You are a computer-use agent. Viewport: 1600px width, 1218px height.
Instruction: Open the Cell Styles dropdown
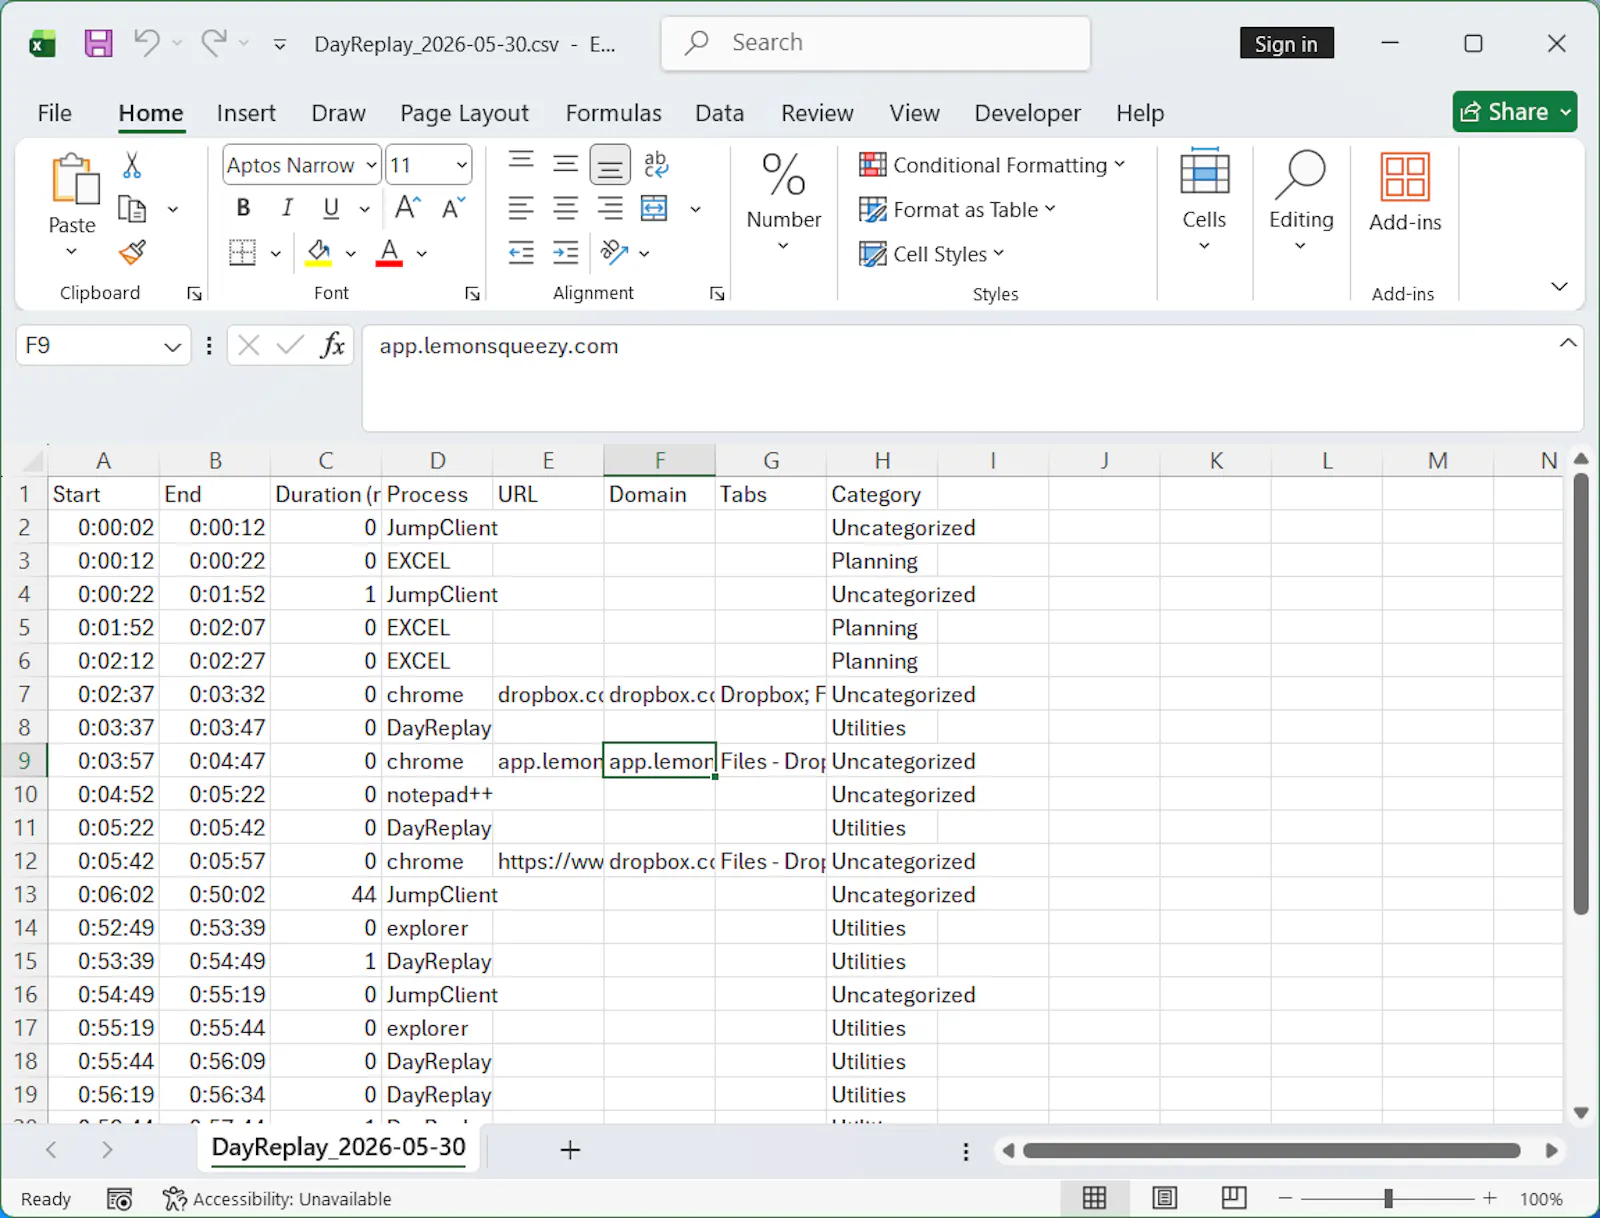(931, 254)
